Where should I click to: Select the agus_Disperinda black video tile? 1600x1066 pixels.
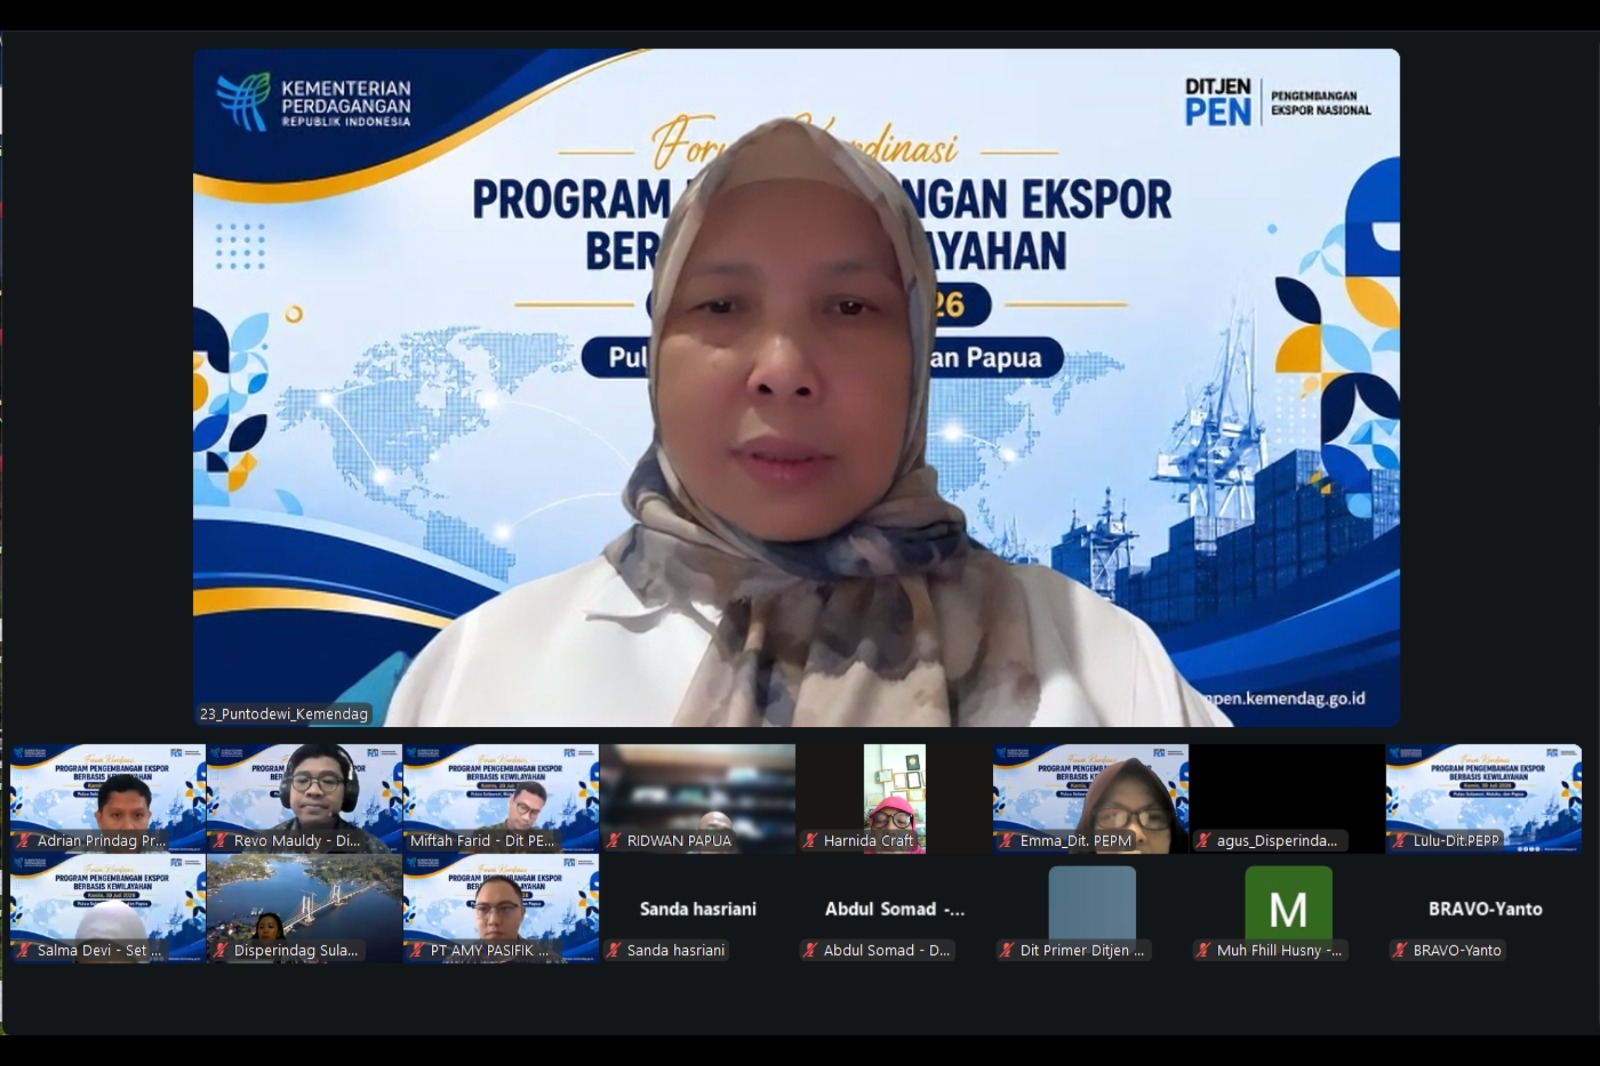[x=1288, y=798]
